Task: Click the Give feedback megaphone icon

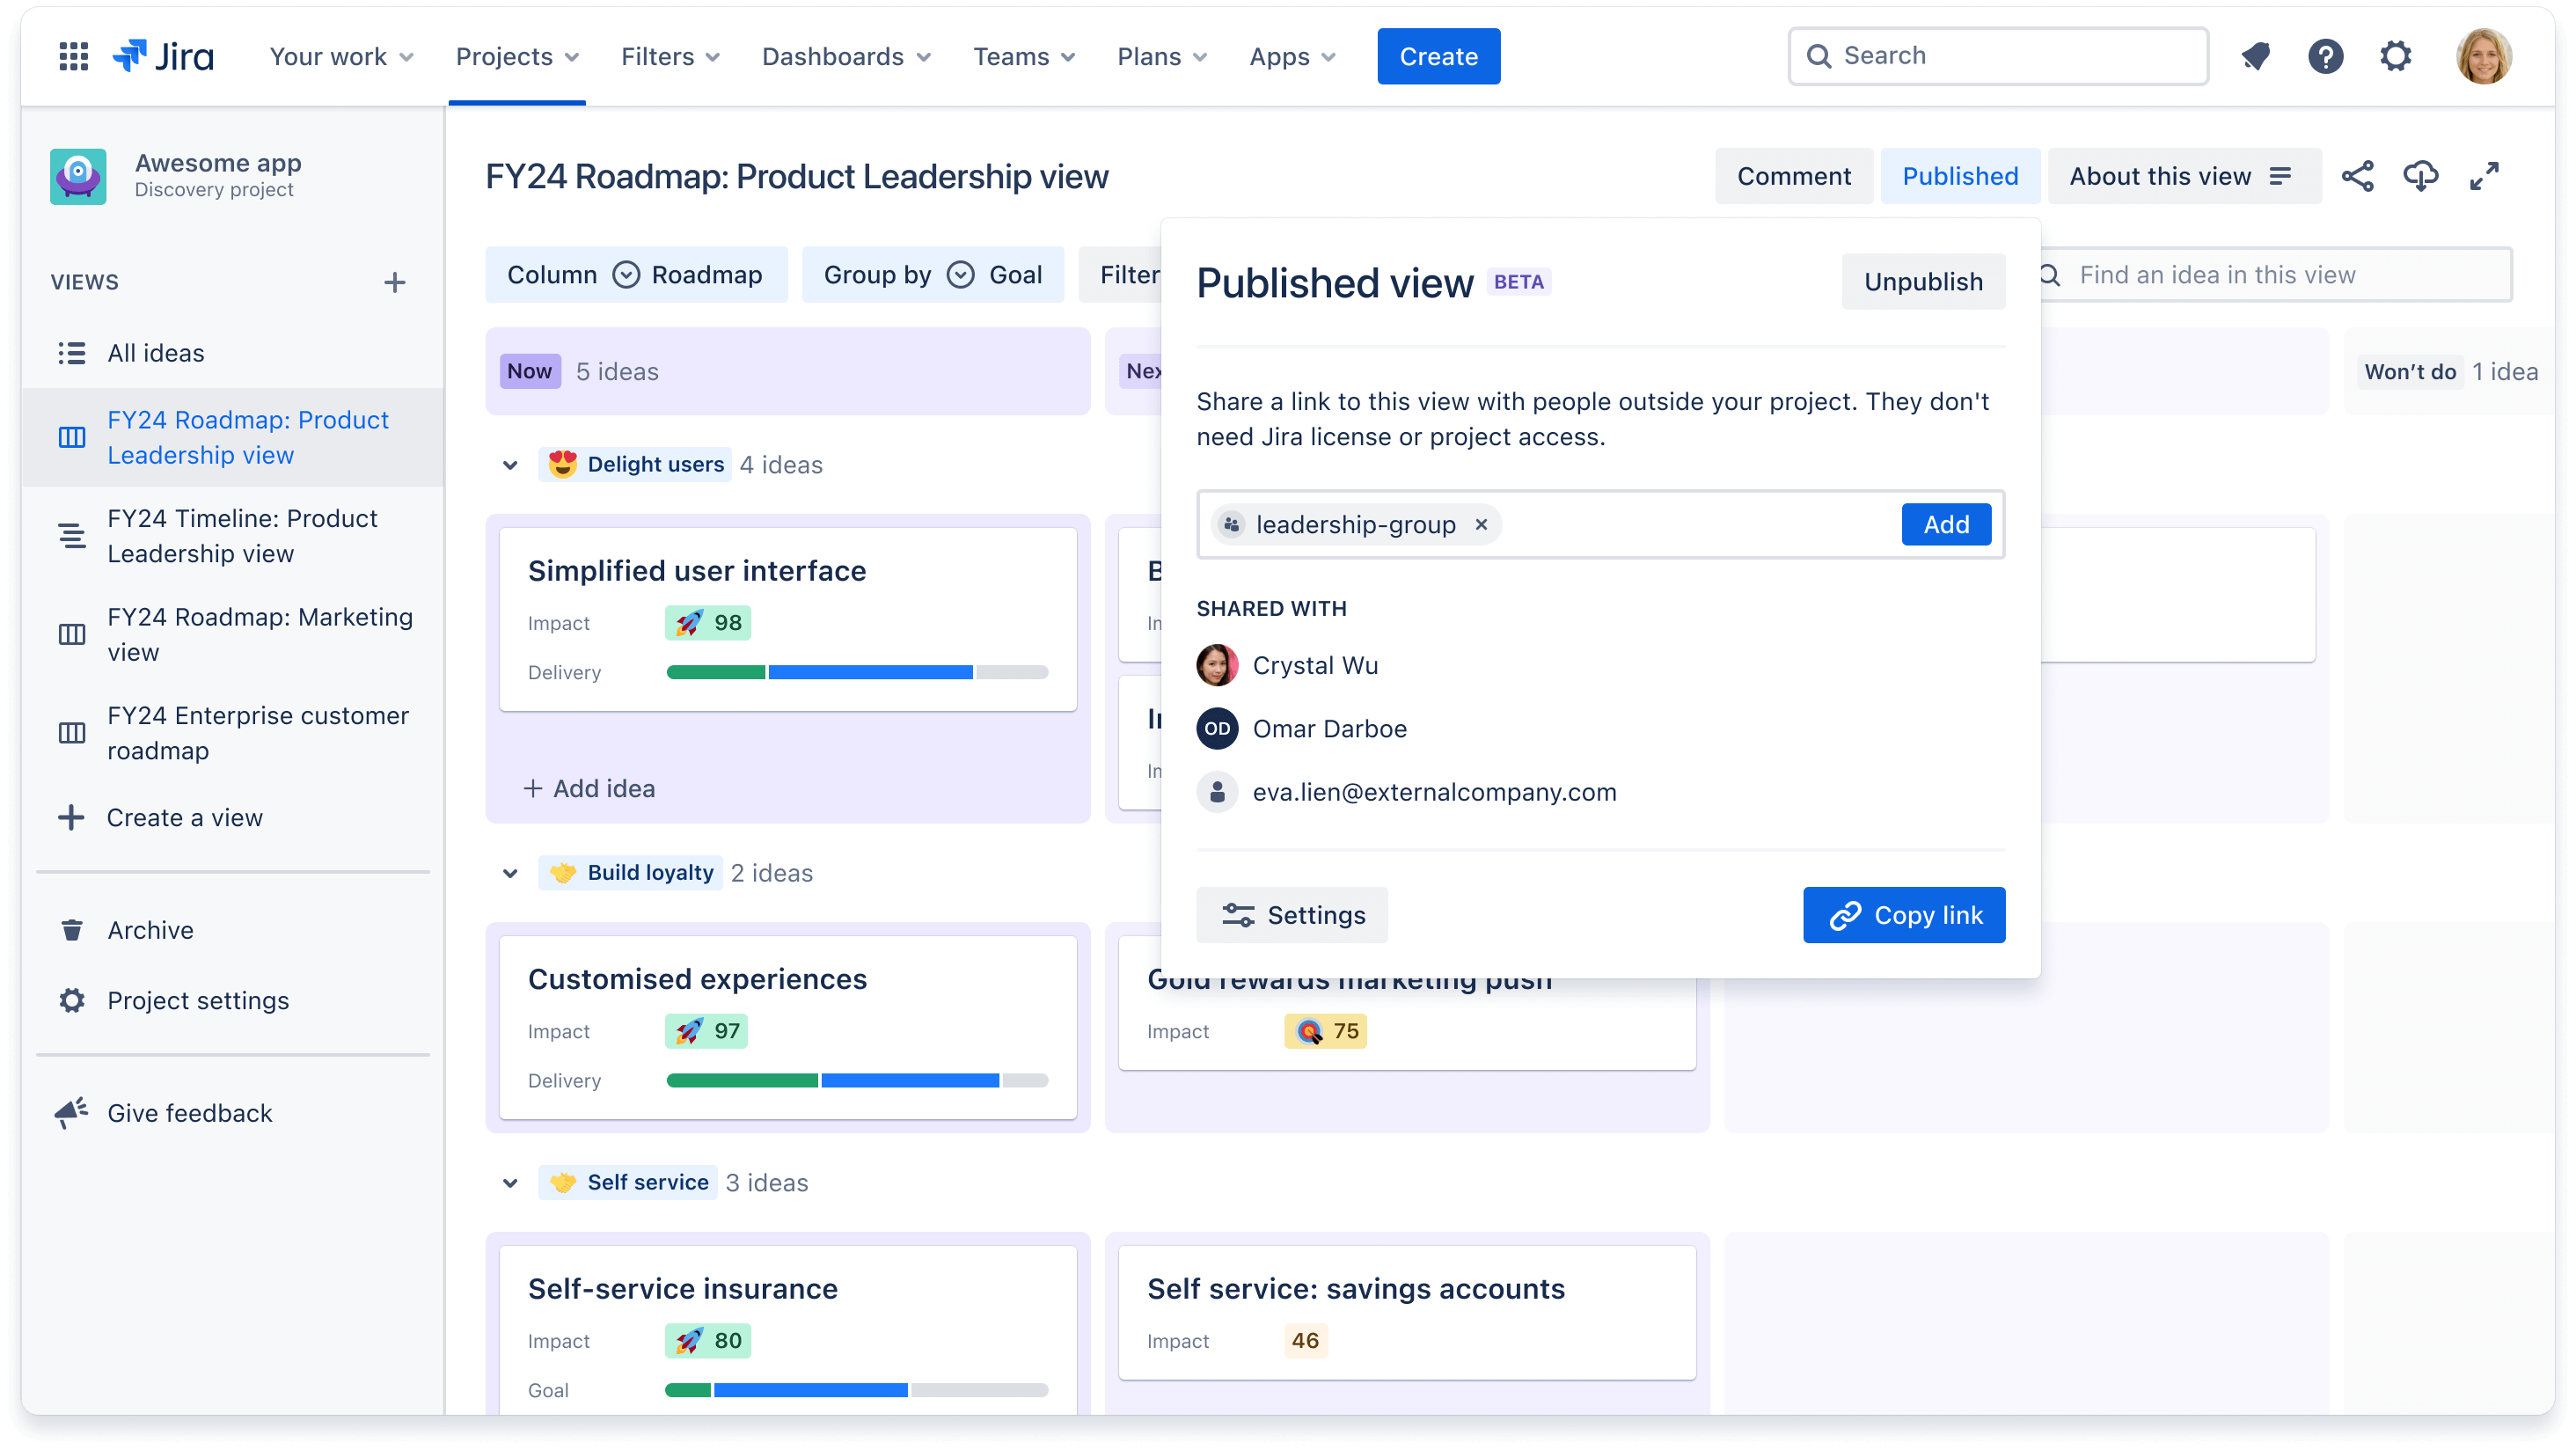Action: coord(70,1112)
